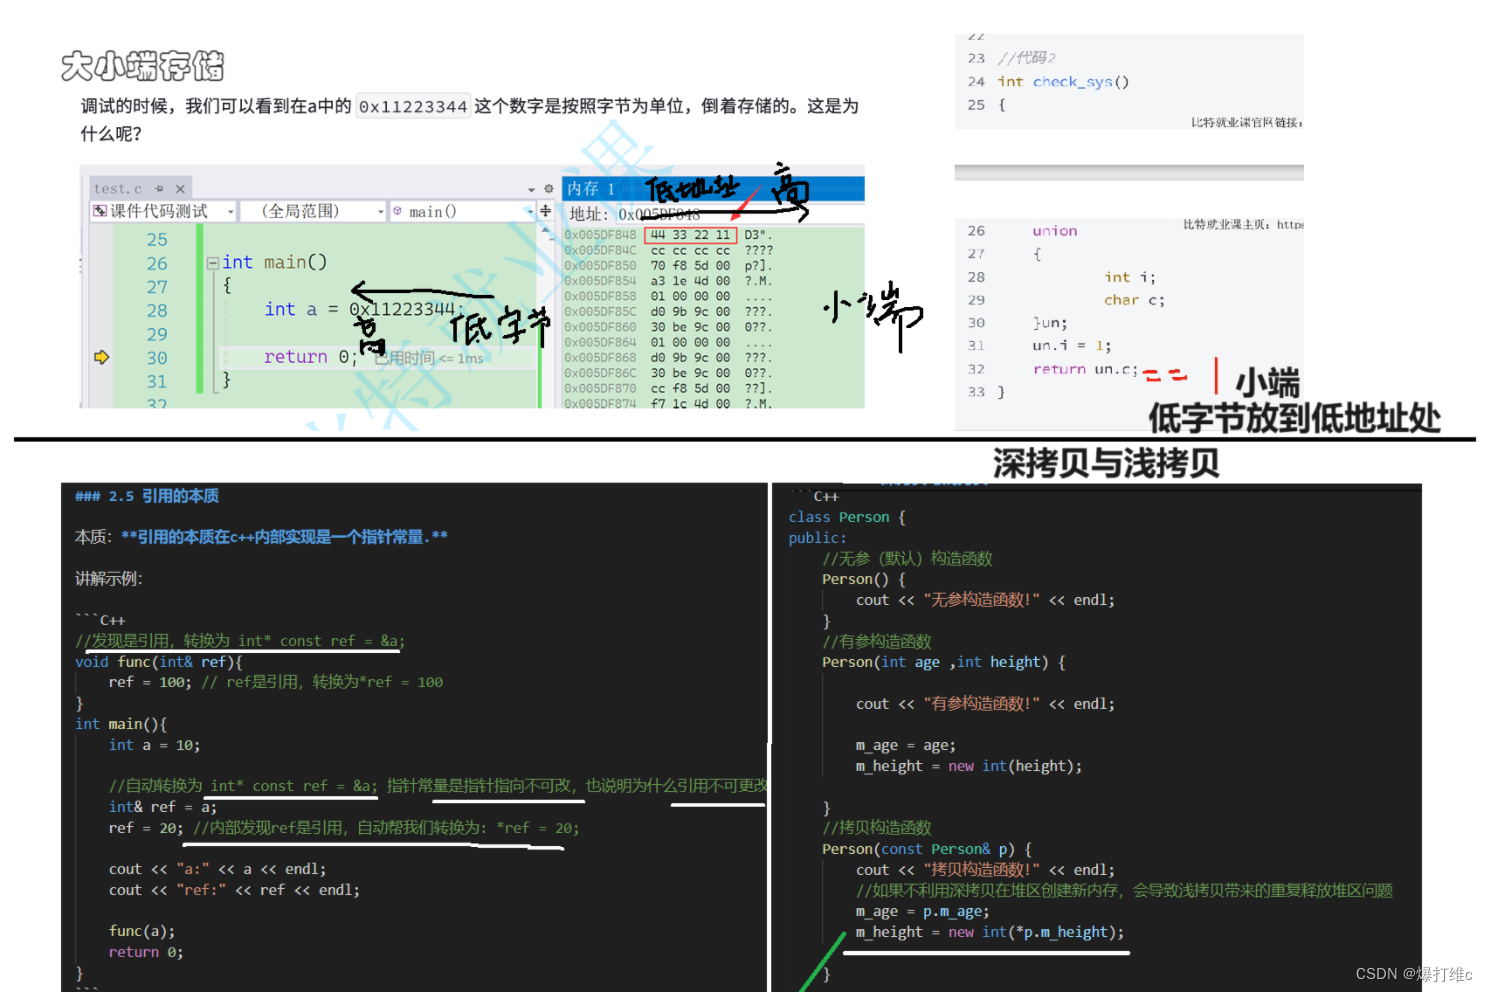Click the inline code 0x11223344 in the paragraph
Image resolution: width=1488 pixels, height=992 pixels.
point(413,106)
